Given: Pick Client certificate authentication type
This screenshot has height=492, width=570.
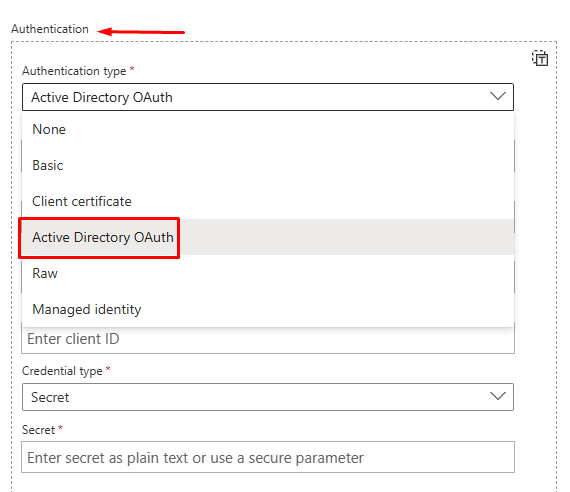Looking at the screenshot, I should pyautogui.click(x=268, y=201).
